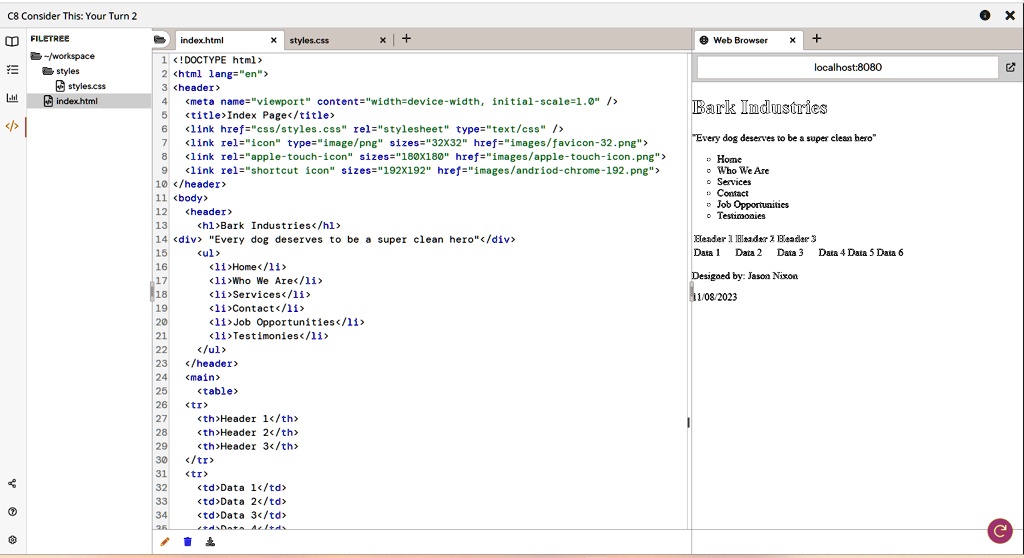Click the checklist icon in left sidebar
The width and height of the screenshot is (1024, 558).
click(x=12, y=69)
